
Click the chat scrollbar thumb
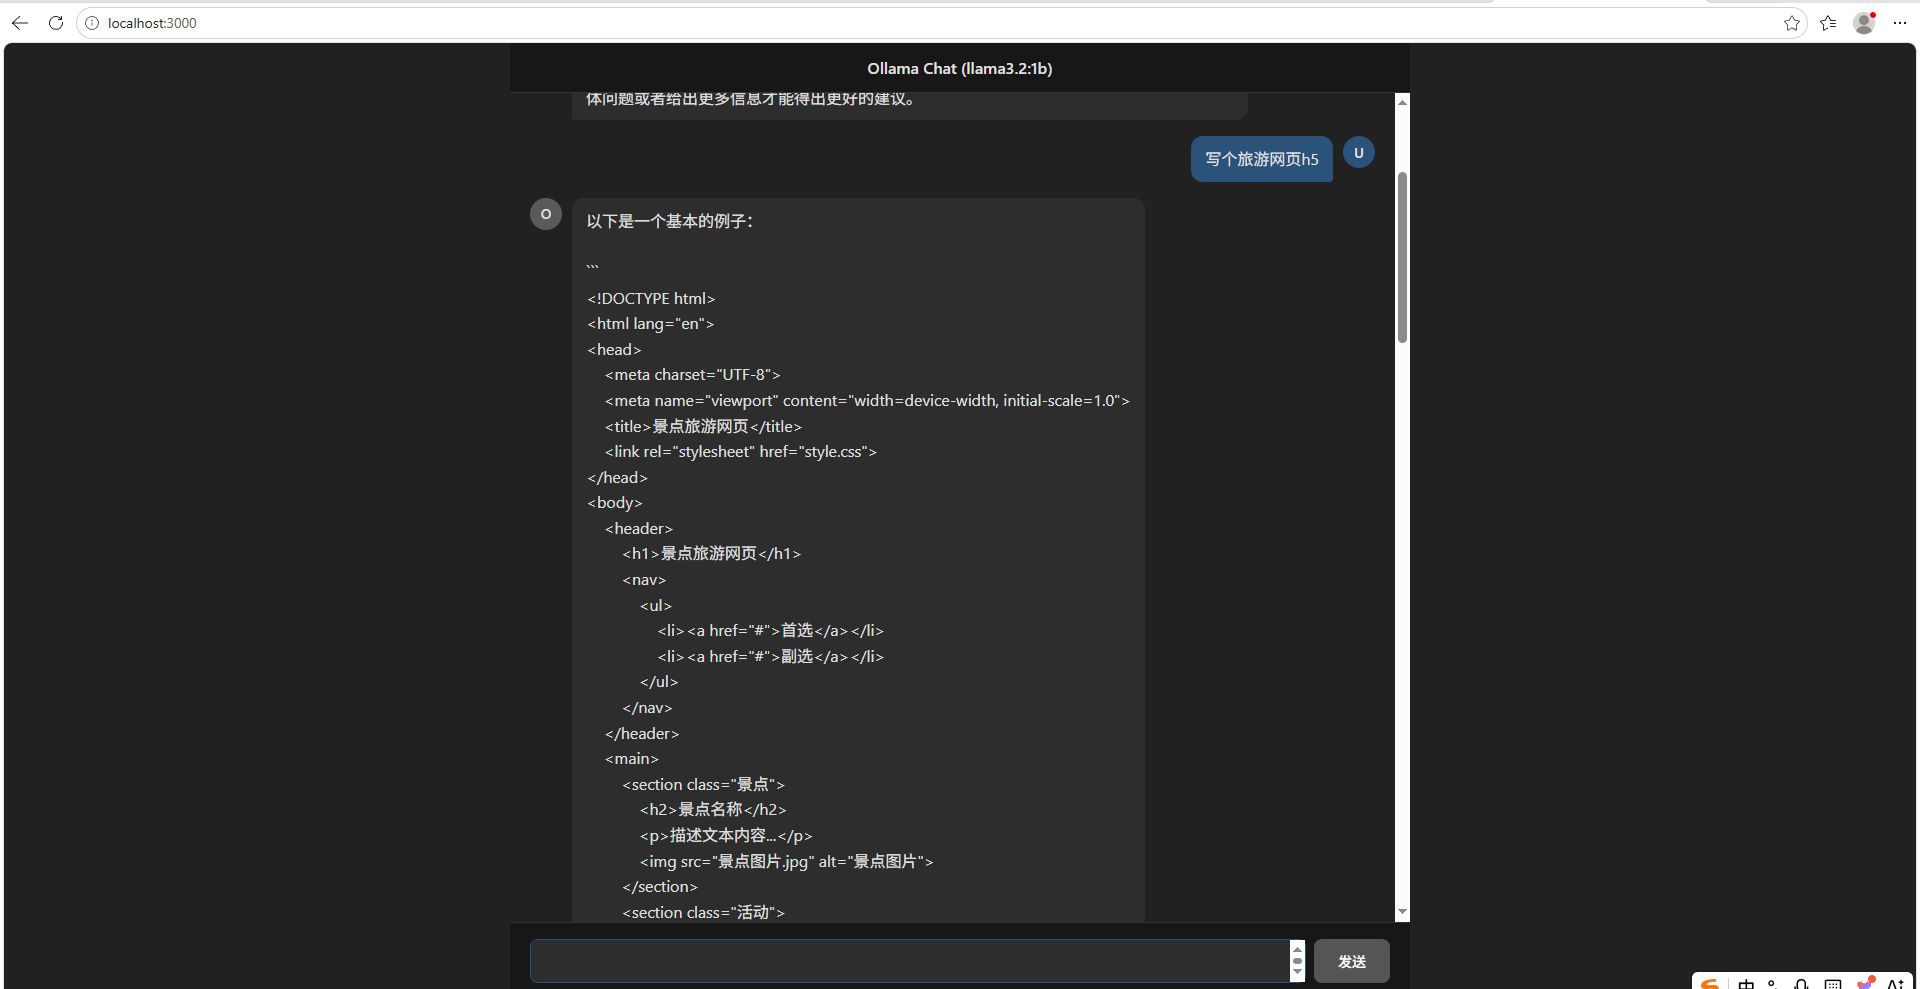coord(1402,257)
